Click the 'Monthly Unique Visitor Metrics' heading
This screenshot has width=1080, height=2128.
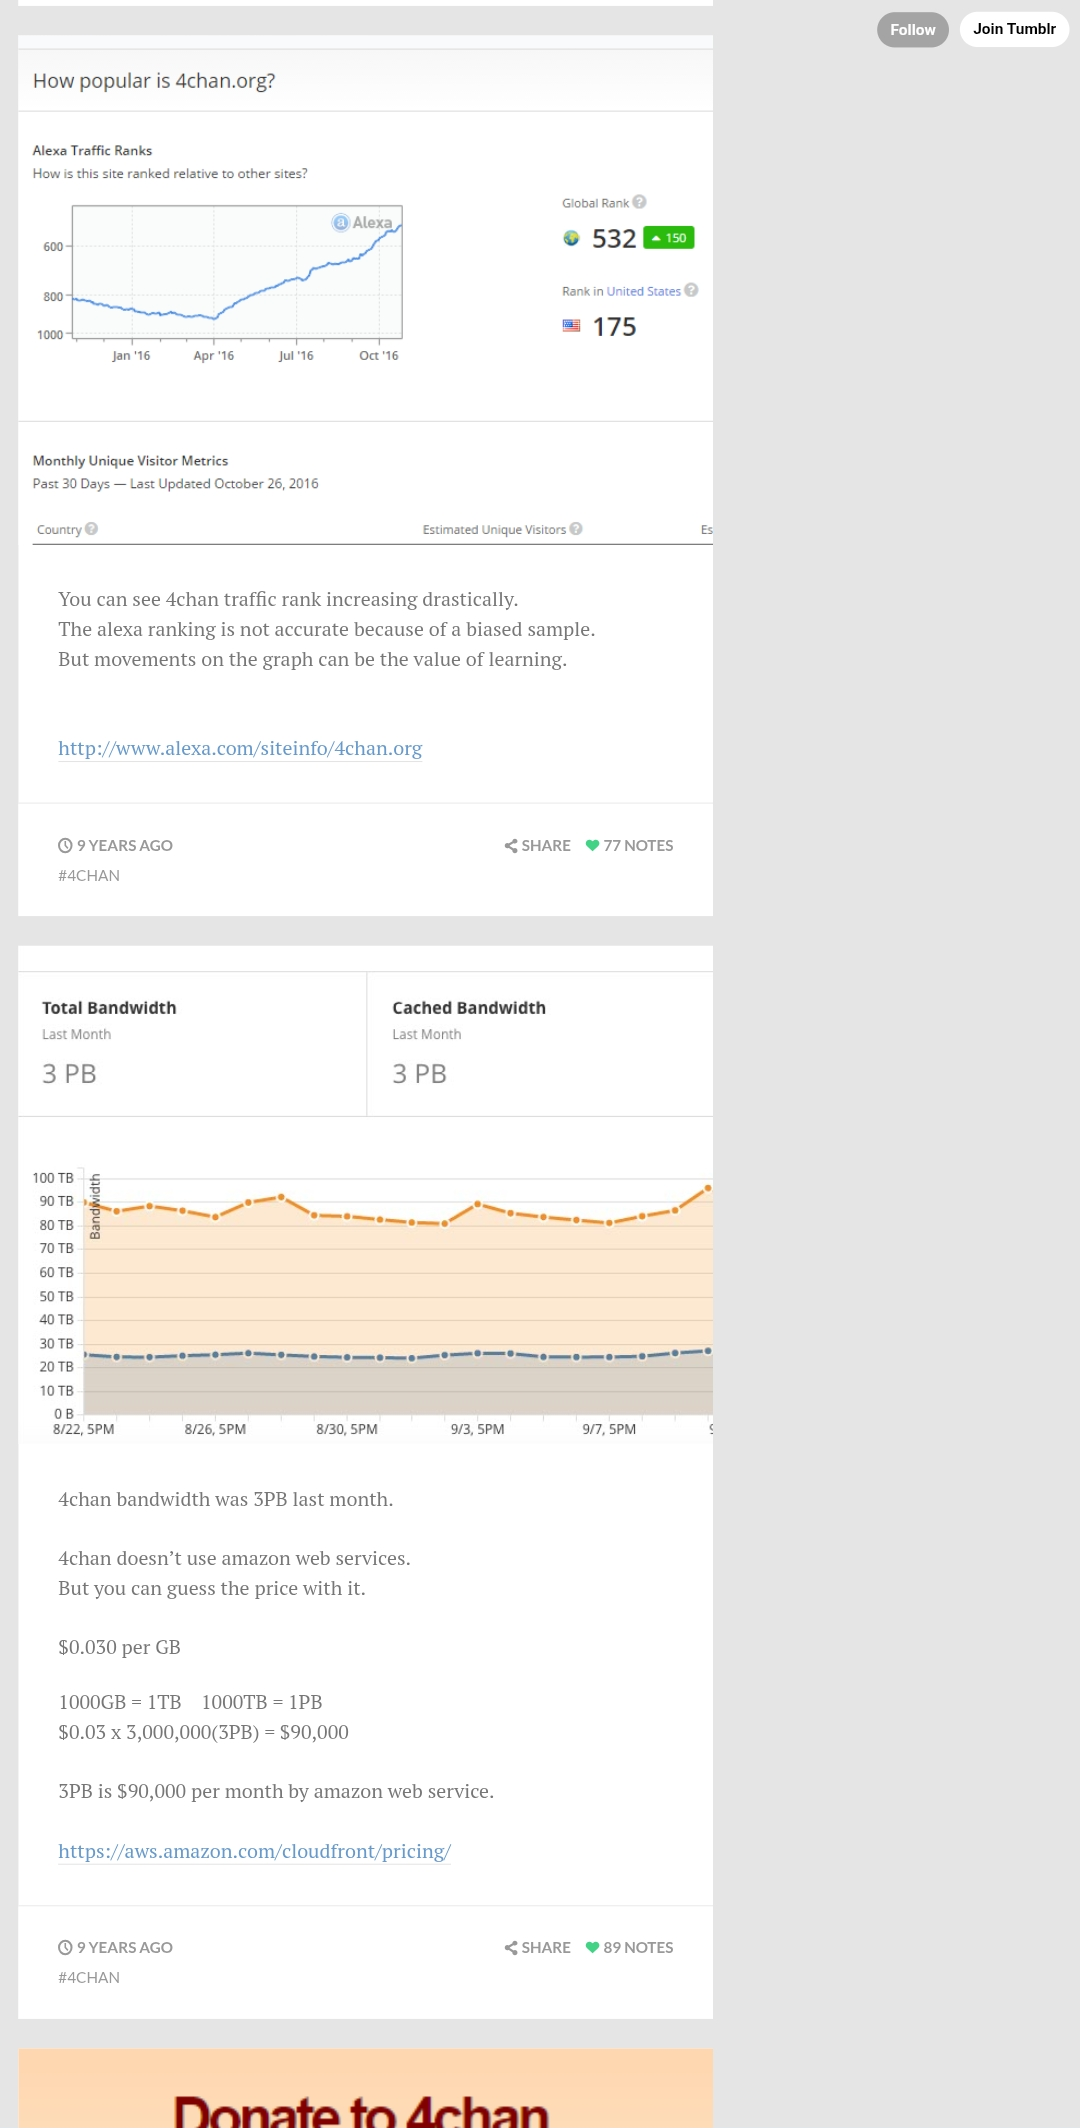click(130, 461)
